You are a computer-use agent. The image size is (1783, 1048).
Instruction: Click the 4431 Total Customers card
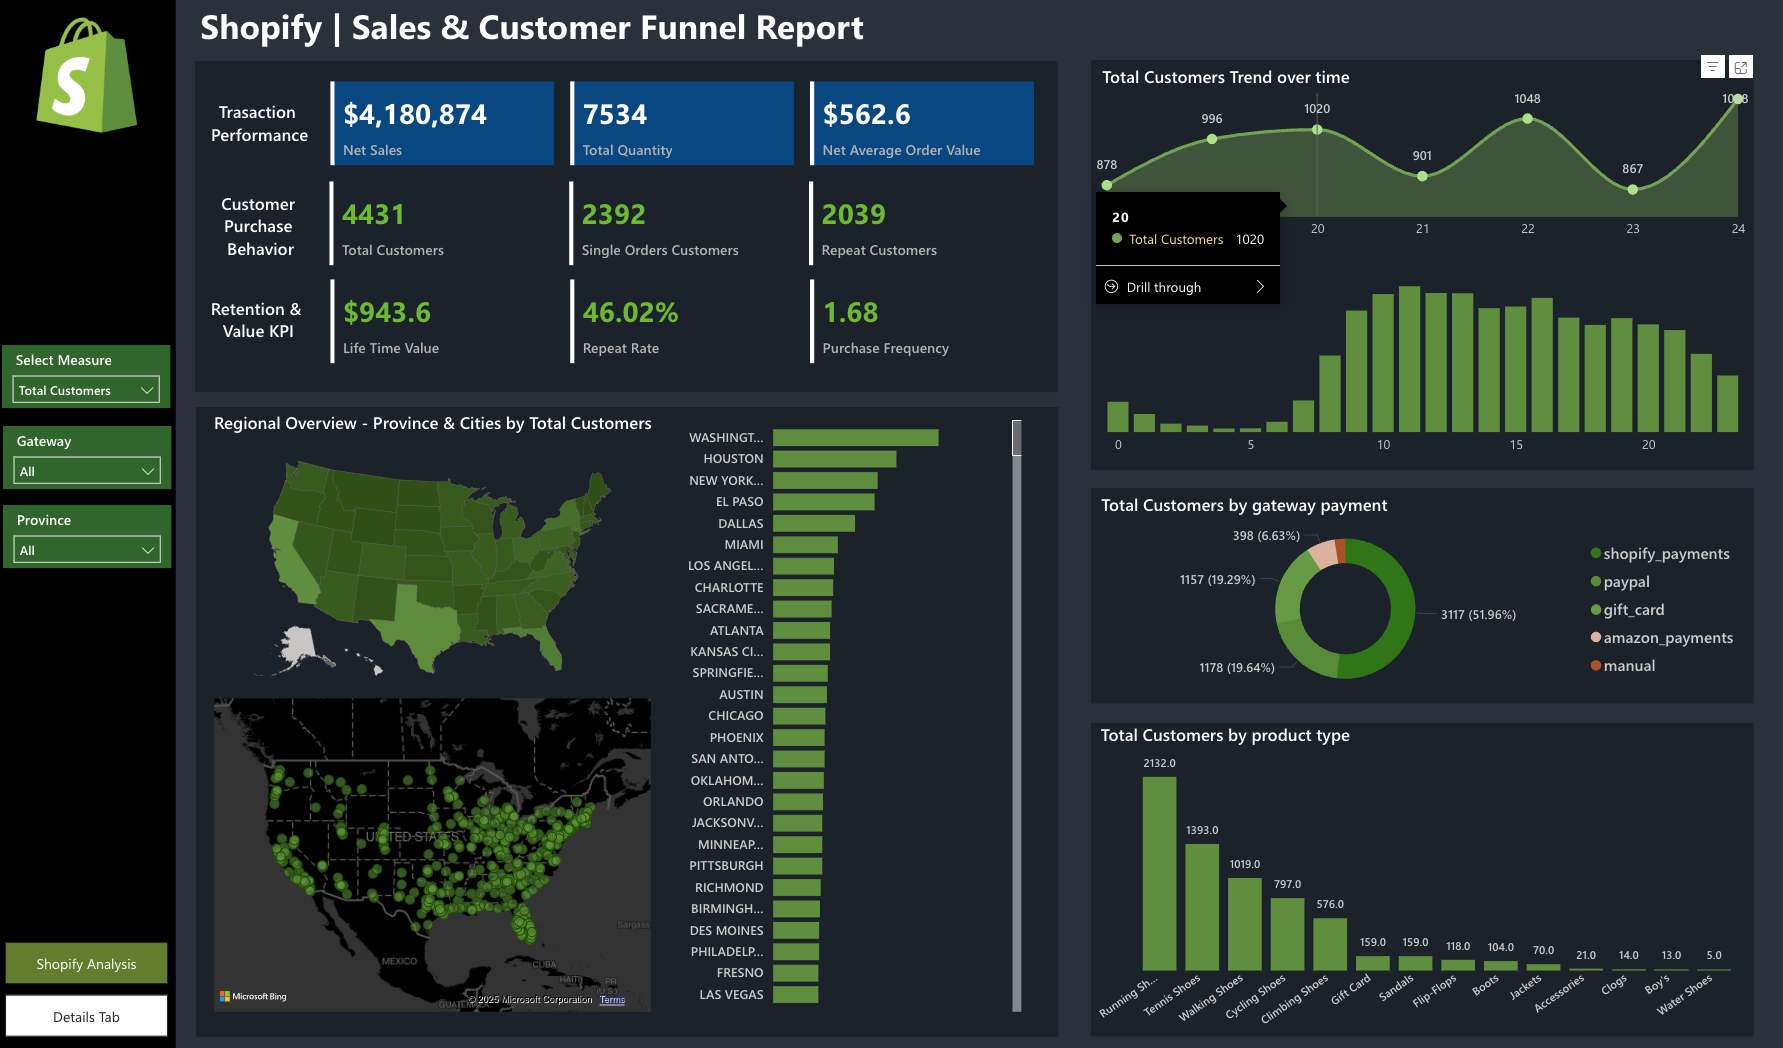point(443,223)
